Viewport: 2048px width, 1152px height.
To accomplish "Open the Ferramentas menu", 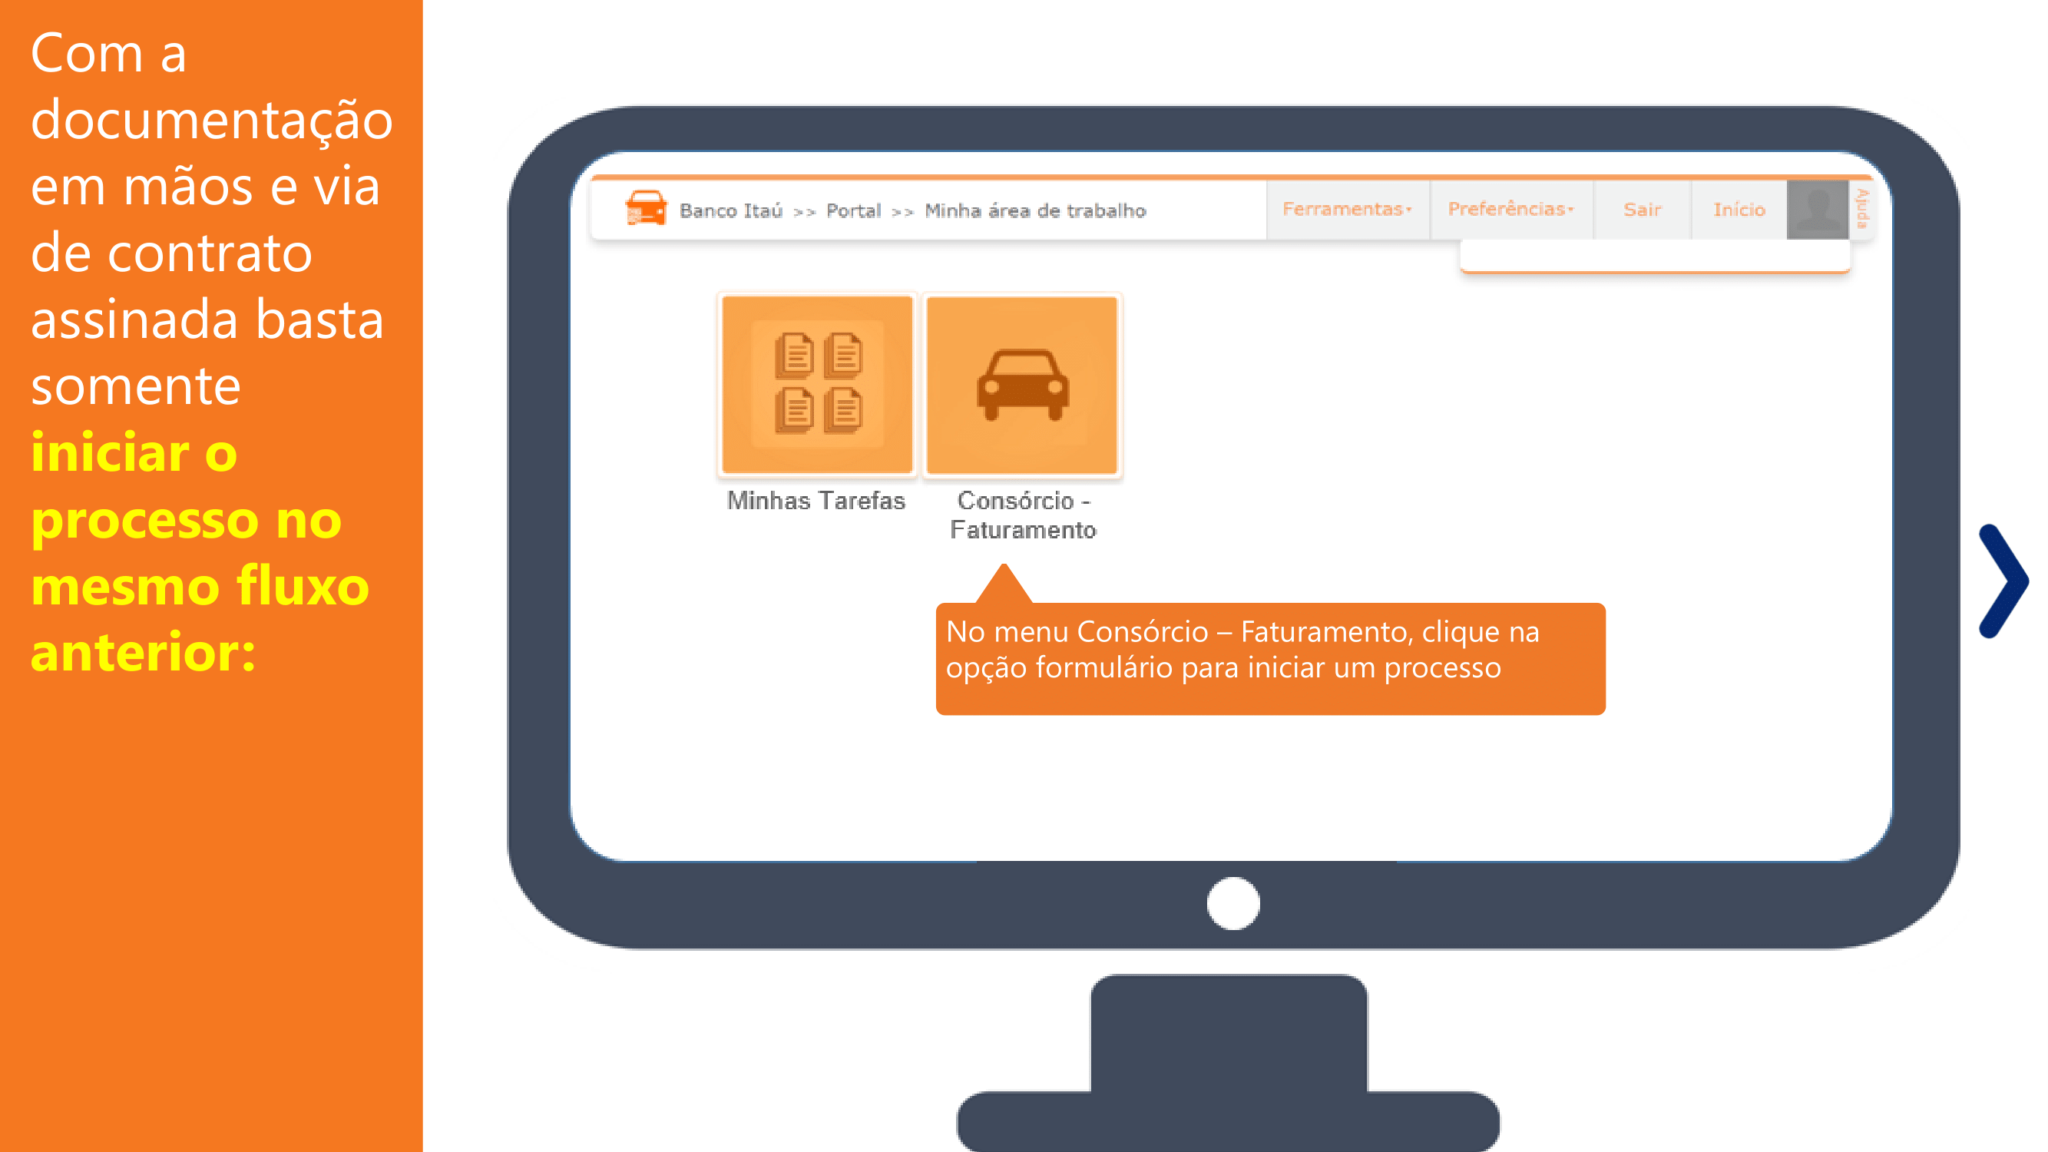I will [1343, 211].
